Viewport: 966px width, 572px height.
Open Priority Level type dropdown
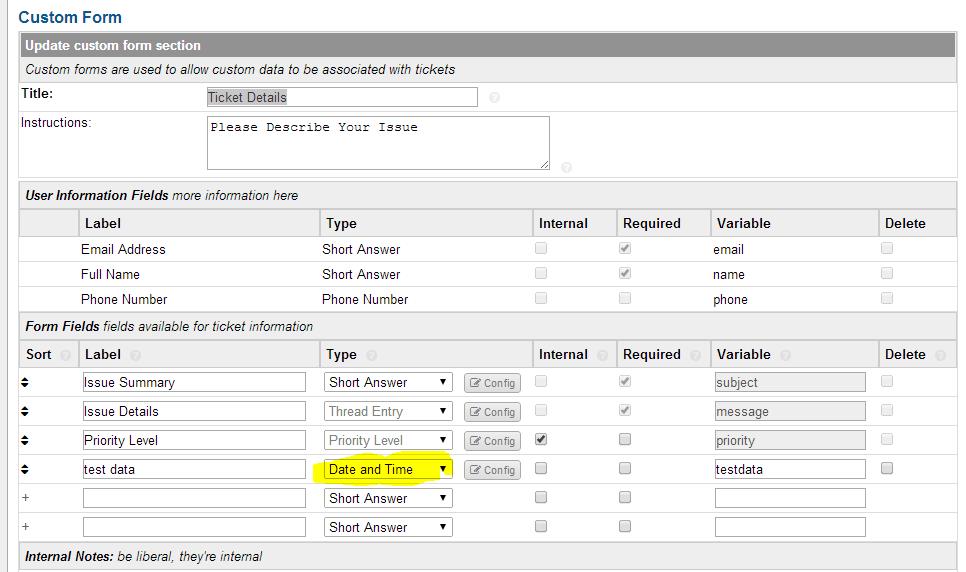[x=388, y=440]
